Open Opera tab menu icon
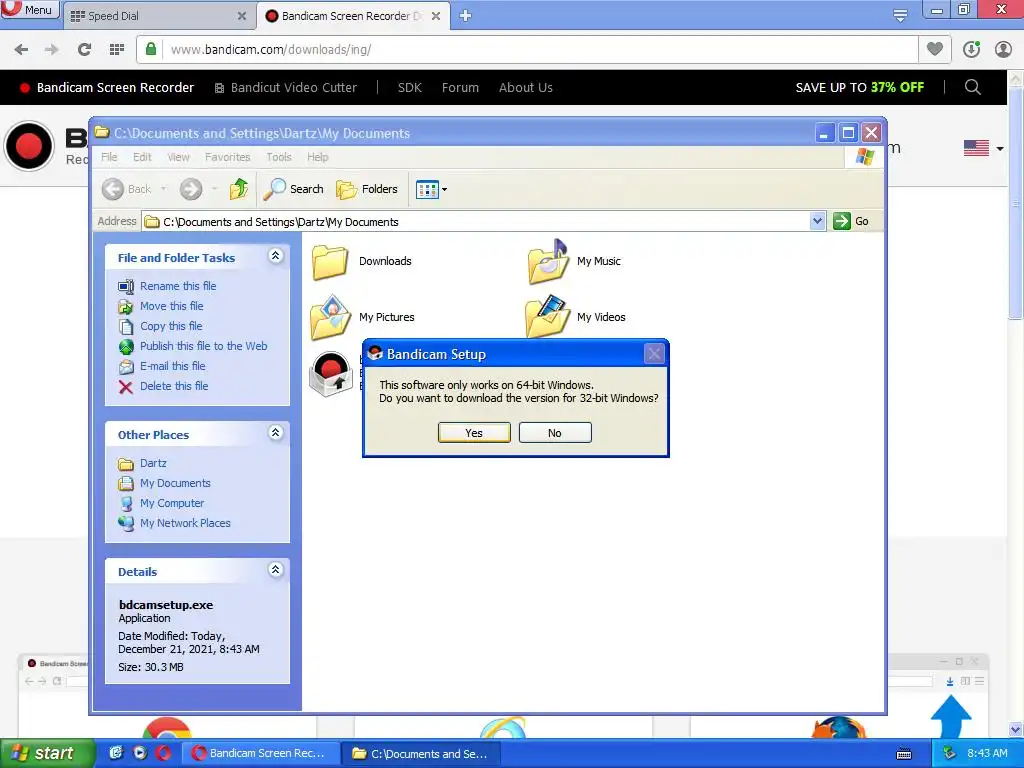The height and width of the screenshot is (768, 1024). pyautogui.click(x=900, y=15)
